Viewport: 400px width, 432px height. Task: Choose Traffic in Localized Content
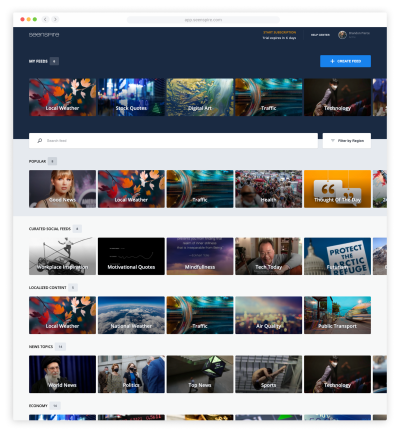(x=200, y=315)
